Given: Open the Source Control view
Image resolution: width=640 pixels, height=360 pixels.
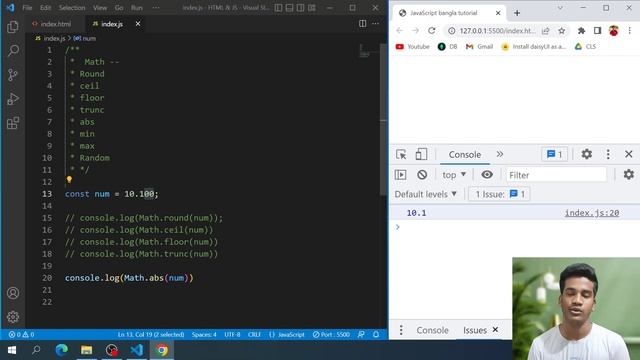Looking at the screenshot, I should tap(13, 75).
